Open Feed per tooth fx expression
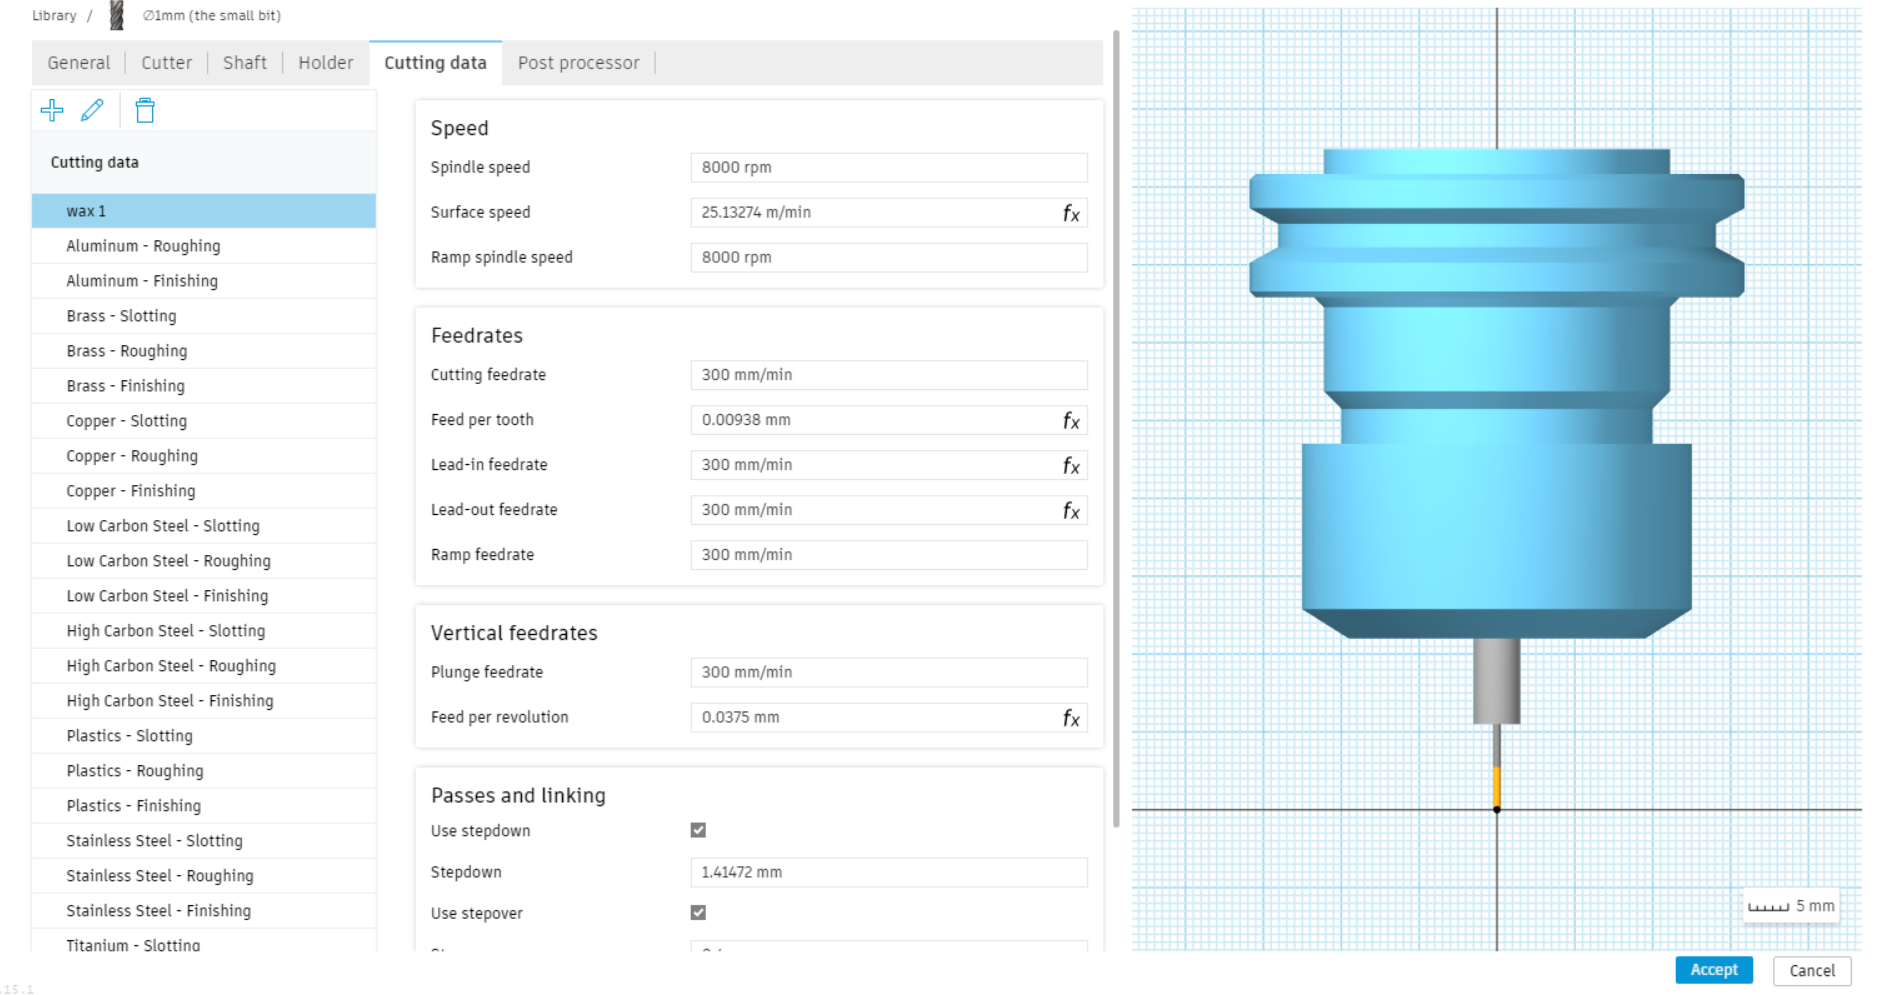1883x995 pixels. (x=1071, y=421)
